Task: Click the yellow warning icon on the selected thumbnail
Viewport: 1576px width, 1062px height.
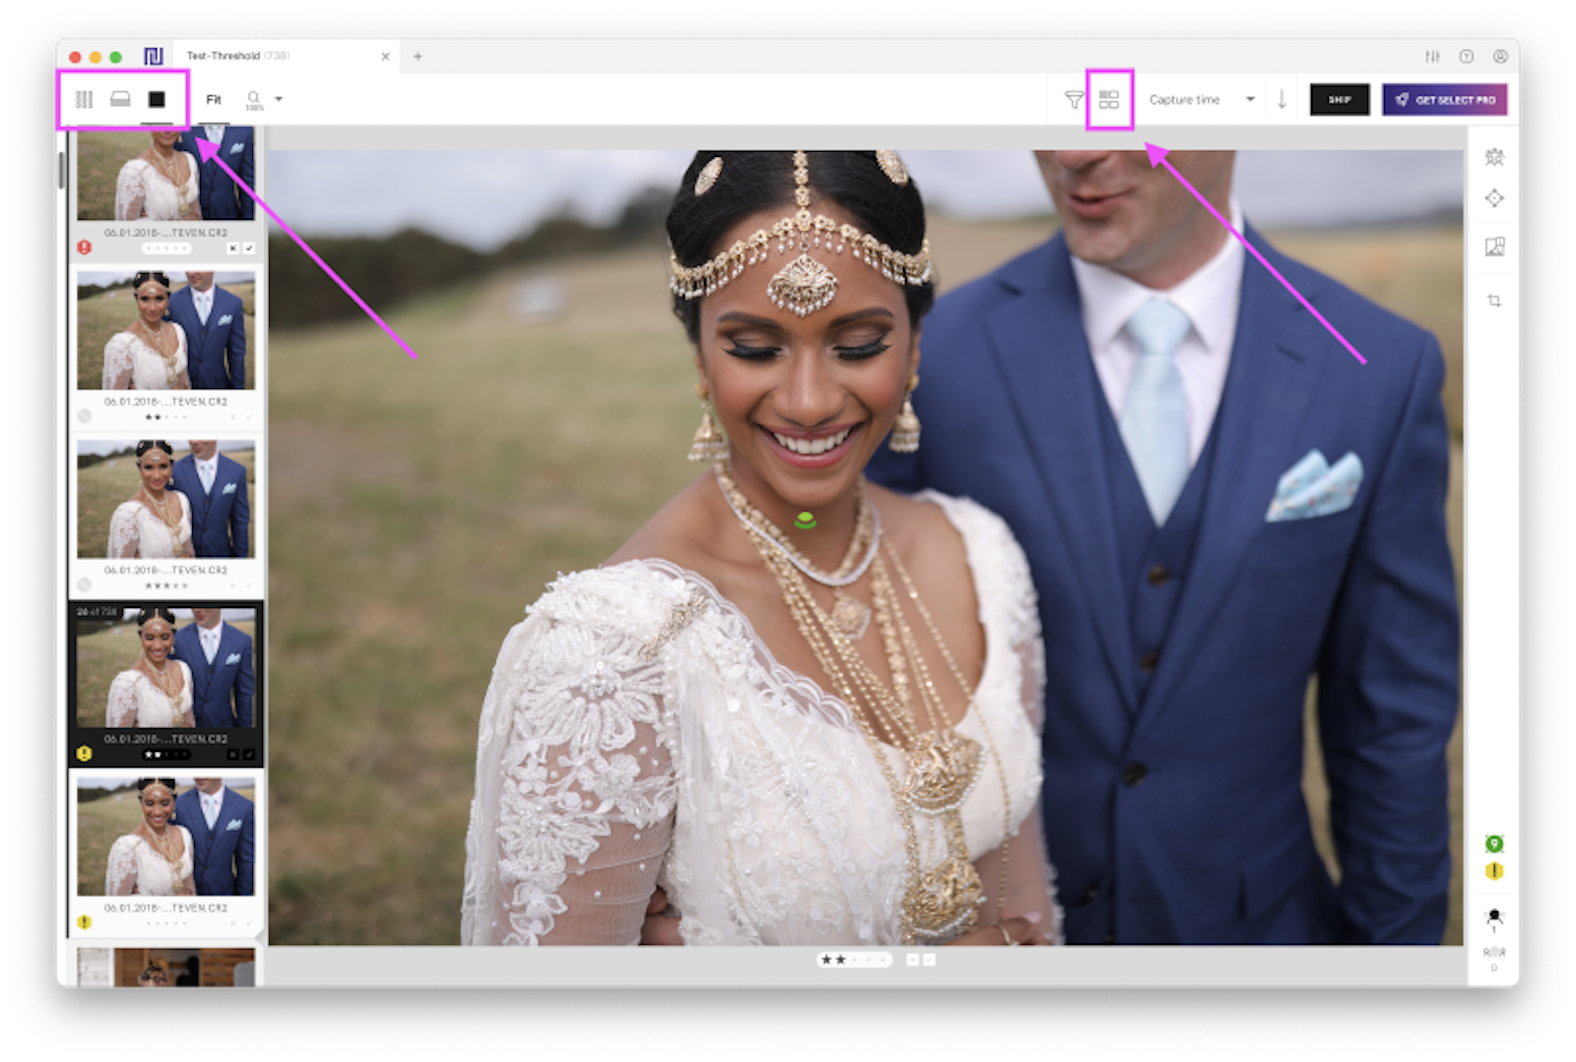Action: click(84, 753)
